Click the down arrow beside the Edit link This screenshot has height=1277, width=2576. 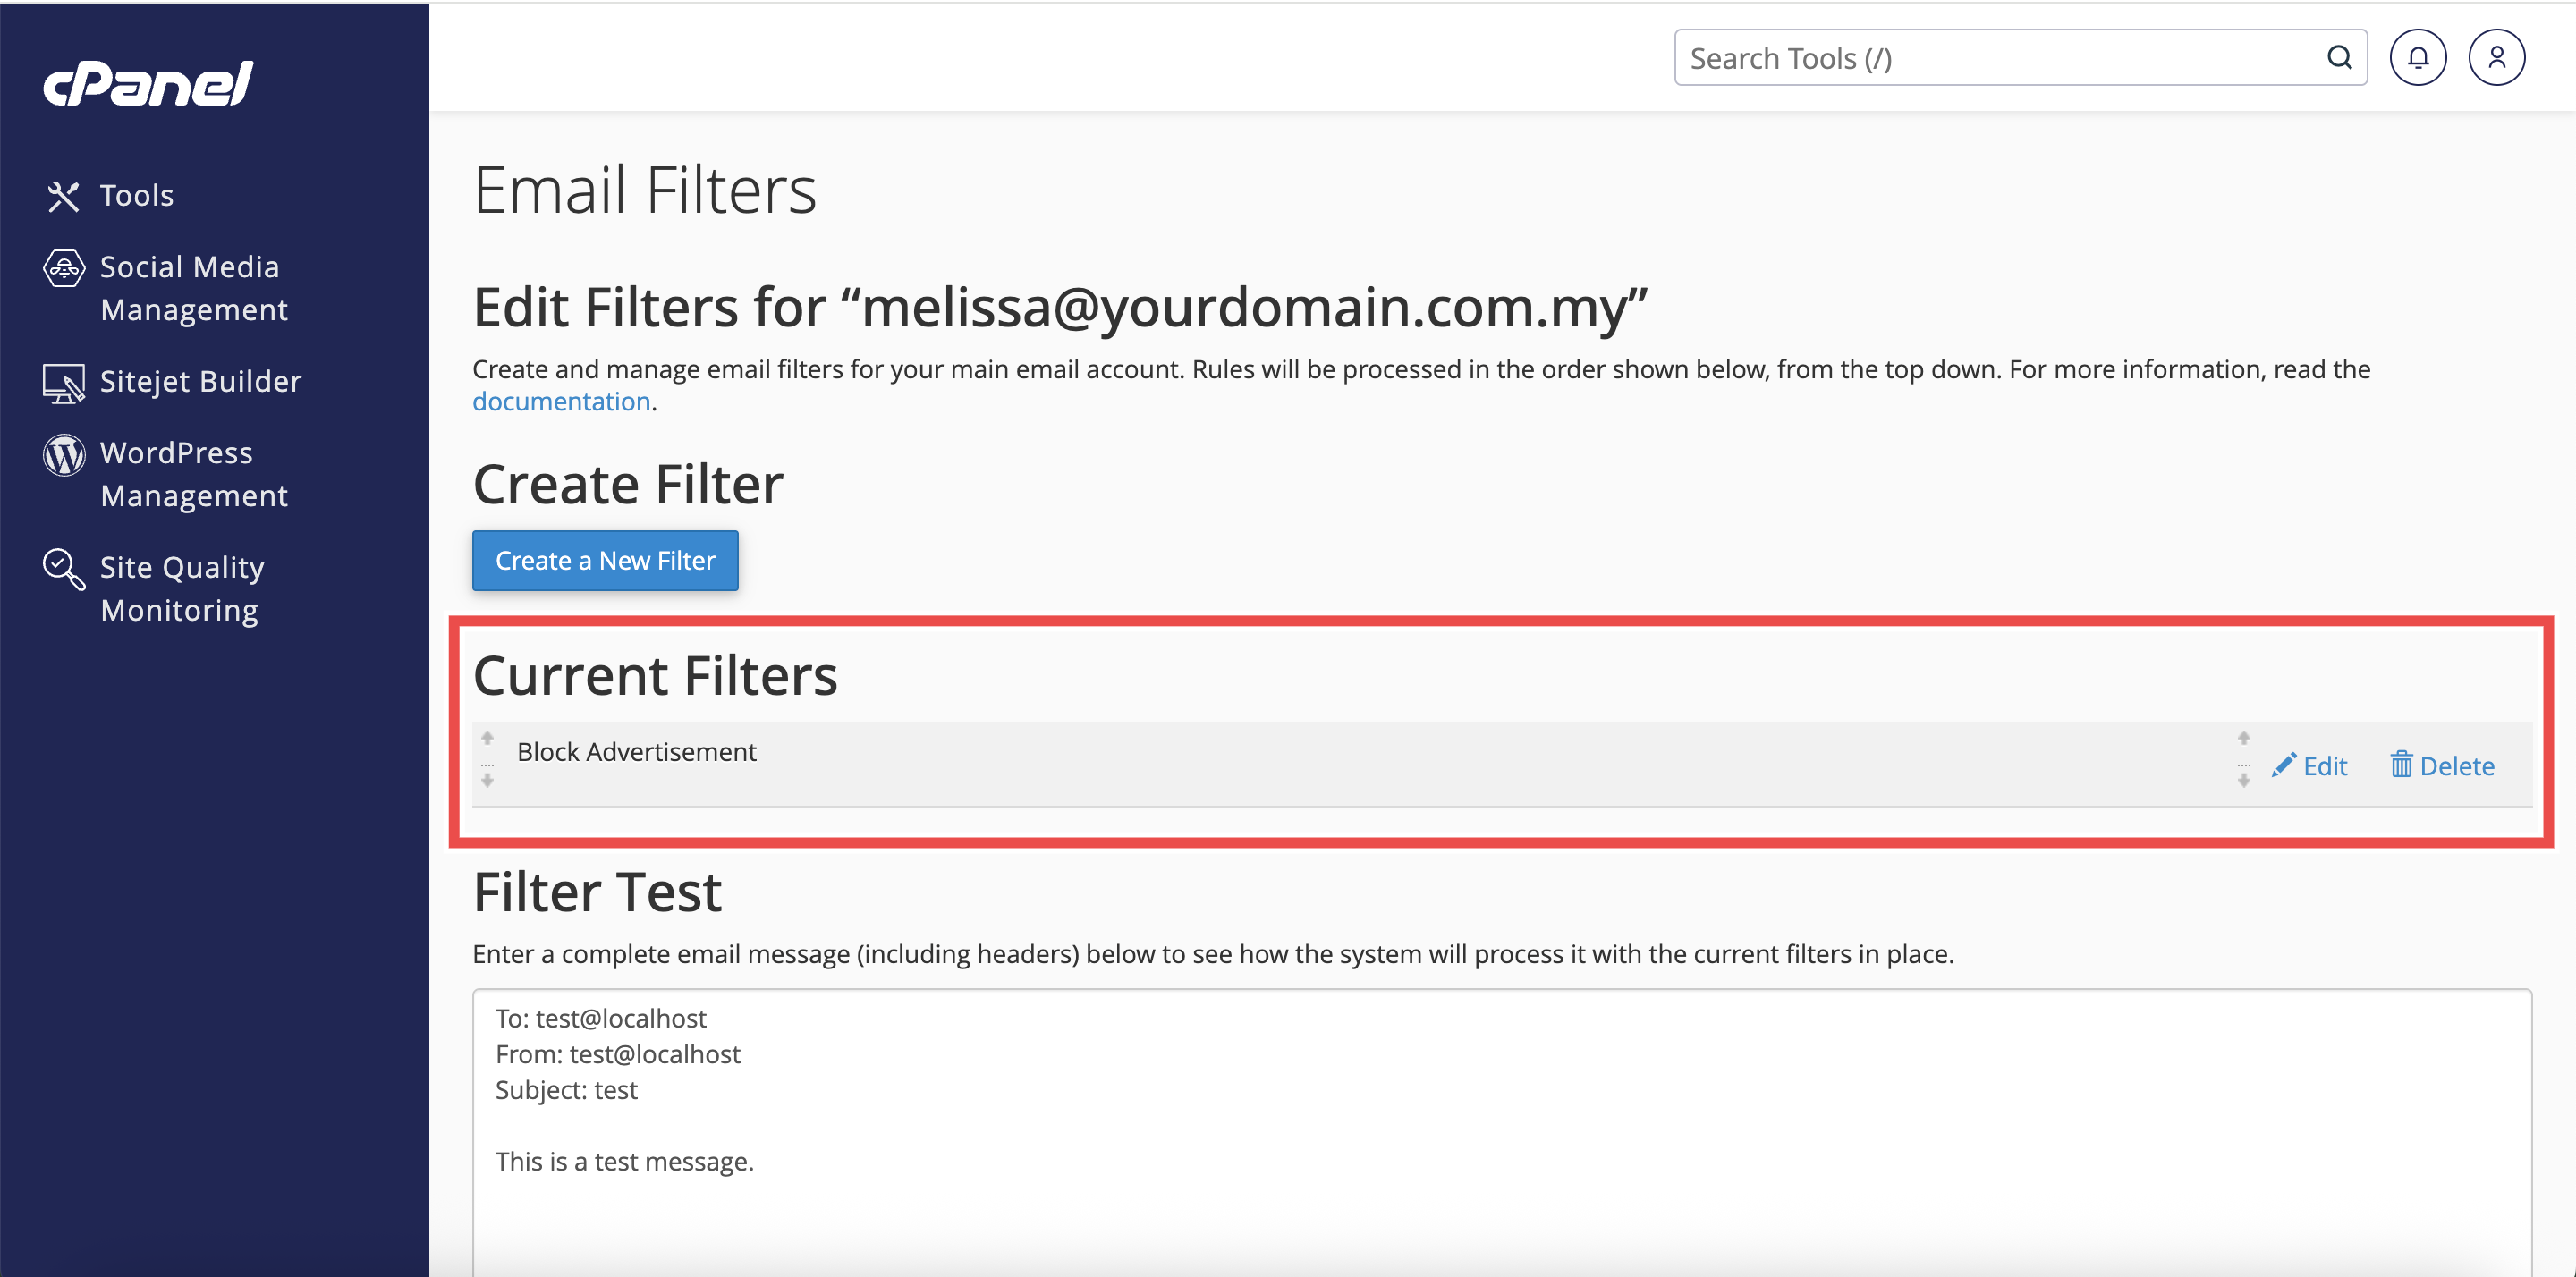pyautogui.click(x=2243, y=781)
